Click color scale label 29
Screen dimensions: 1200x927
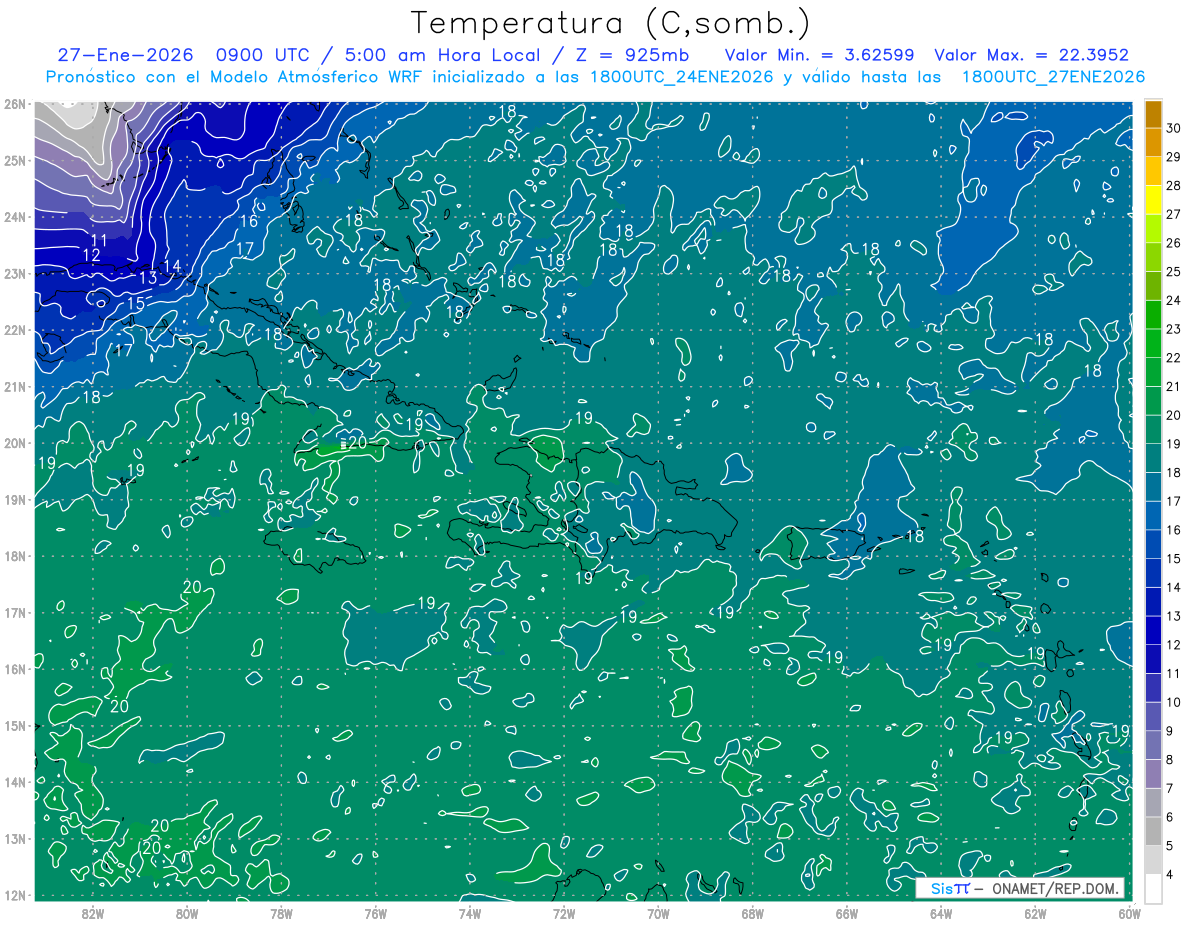pyautogui.click(x=1174, y=157)
